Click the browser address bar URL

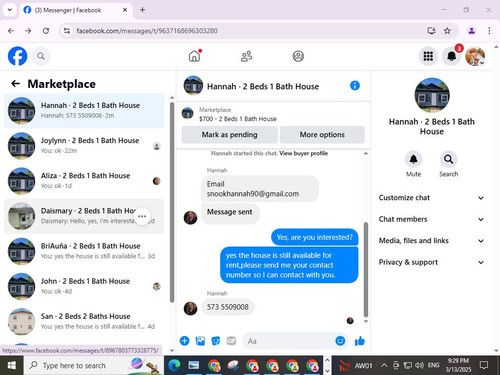tap(147, 31)
